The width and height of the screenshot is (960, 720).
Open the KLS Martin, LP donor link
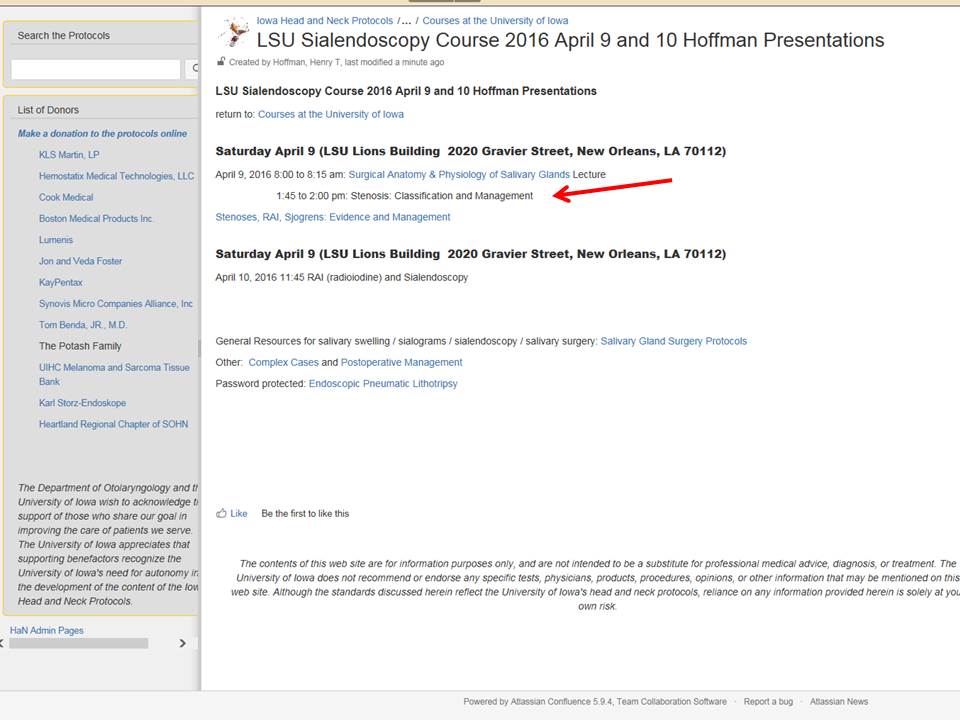69,155
